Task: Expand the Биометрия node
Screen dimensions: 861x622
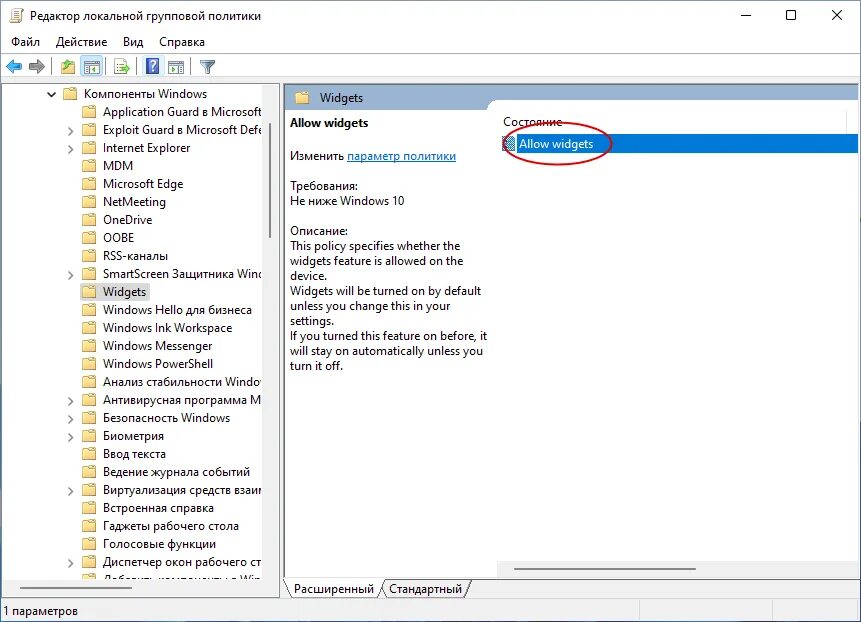Action: point(70,437)
